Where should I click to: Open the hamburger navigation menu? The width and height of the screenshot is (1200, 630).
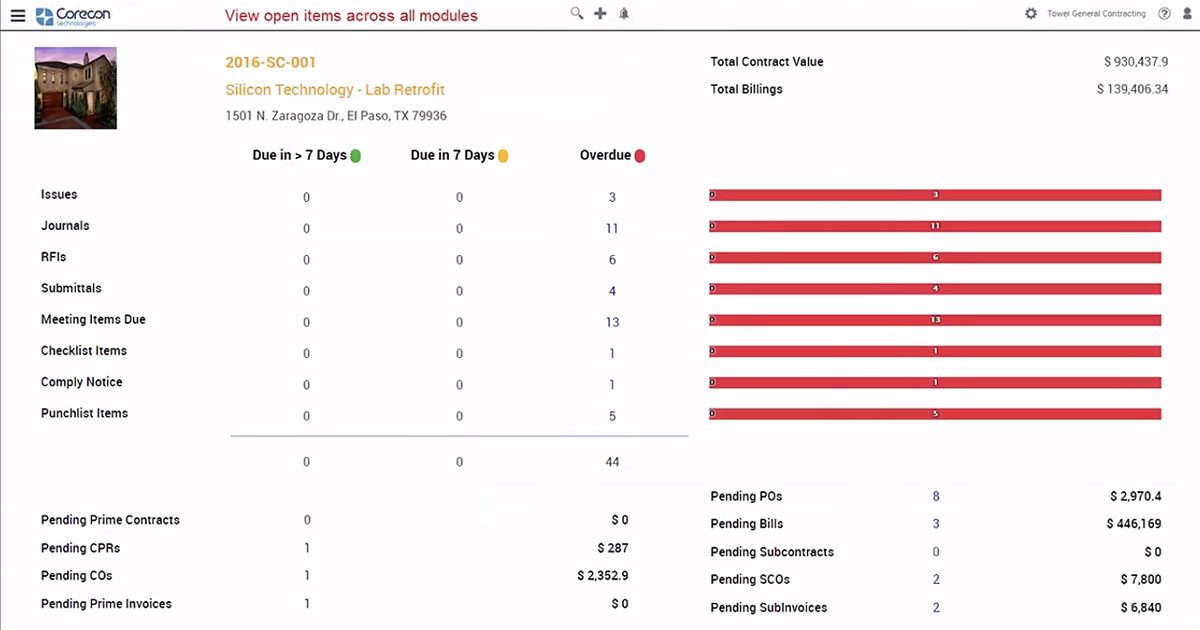point(17,15)
